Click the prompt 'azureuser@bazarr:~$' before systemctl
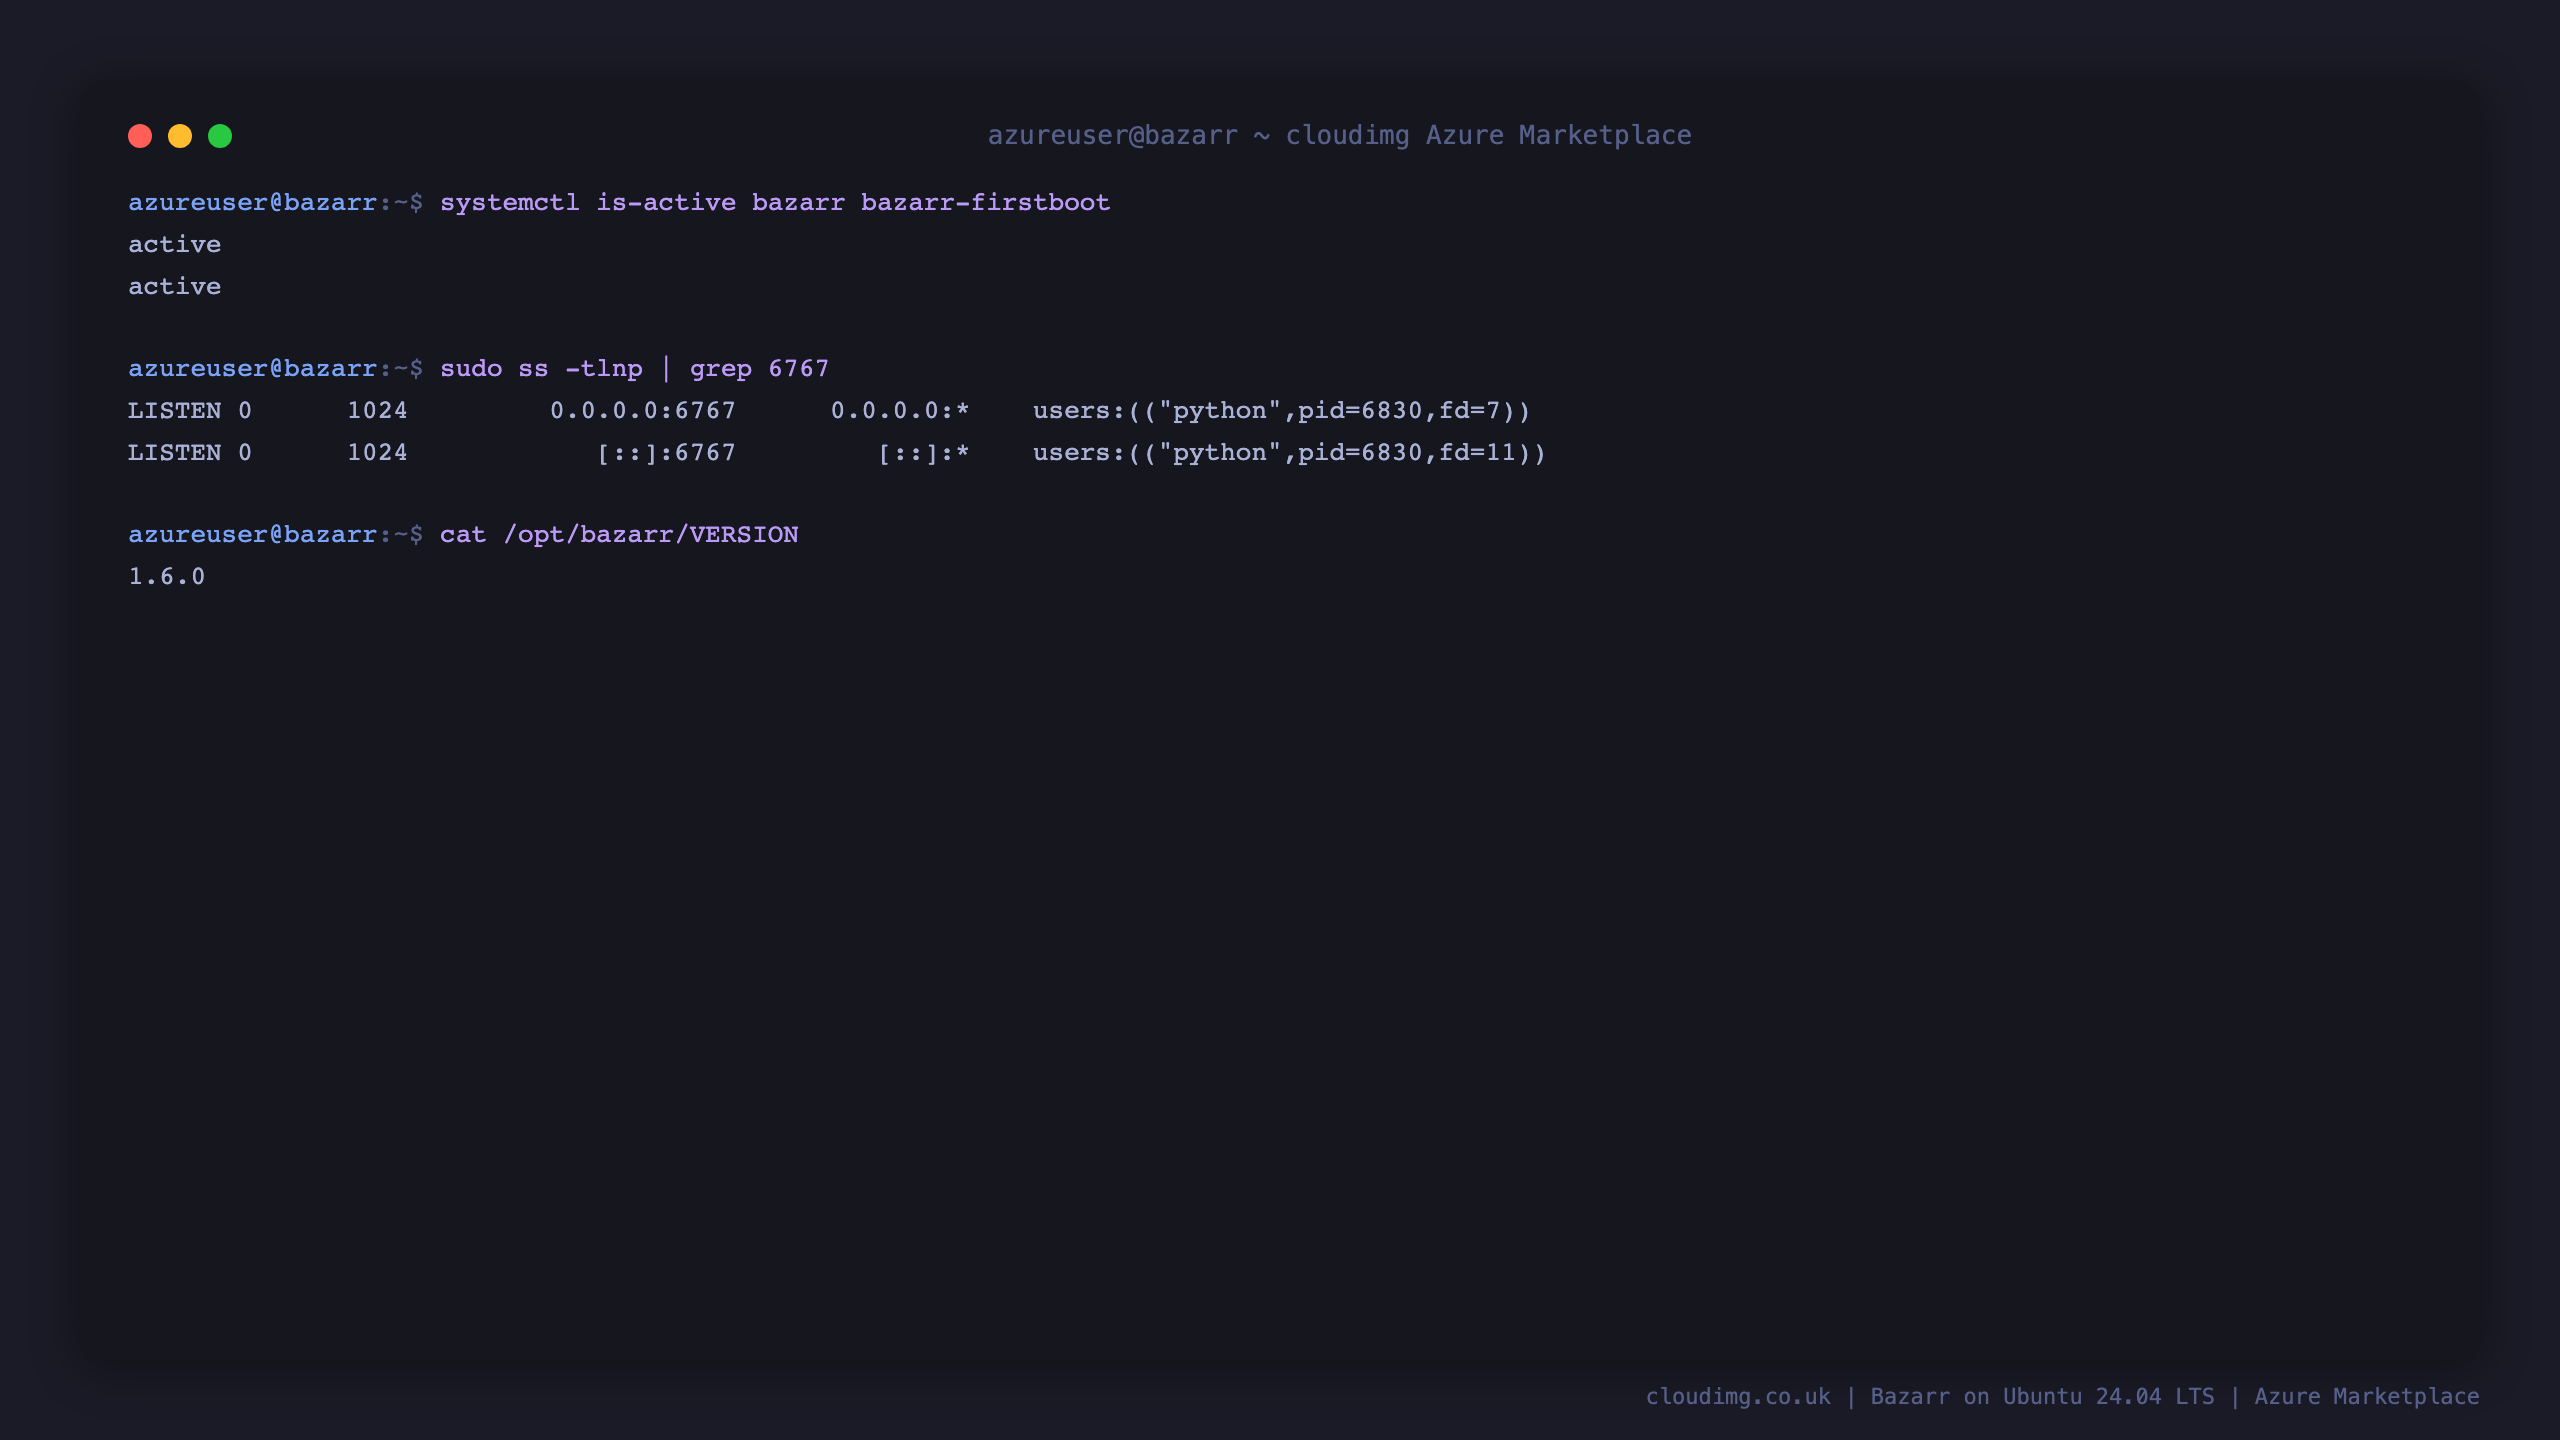Image resolution: width=2560 pixels, height=1440 pixels. pyautogui.click(x=276, y=203)
